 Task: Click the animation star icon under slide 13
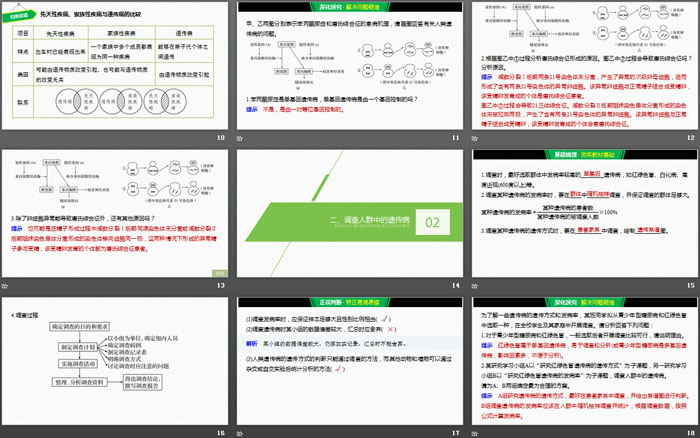pyautogui.click(x=5, y=286)
